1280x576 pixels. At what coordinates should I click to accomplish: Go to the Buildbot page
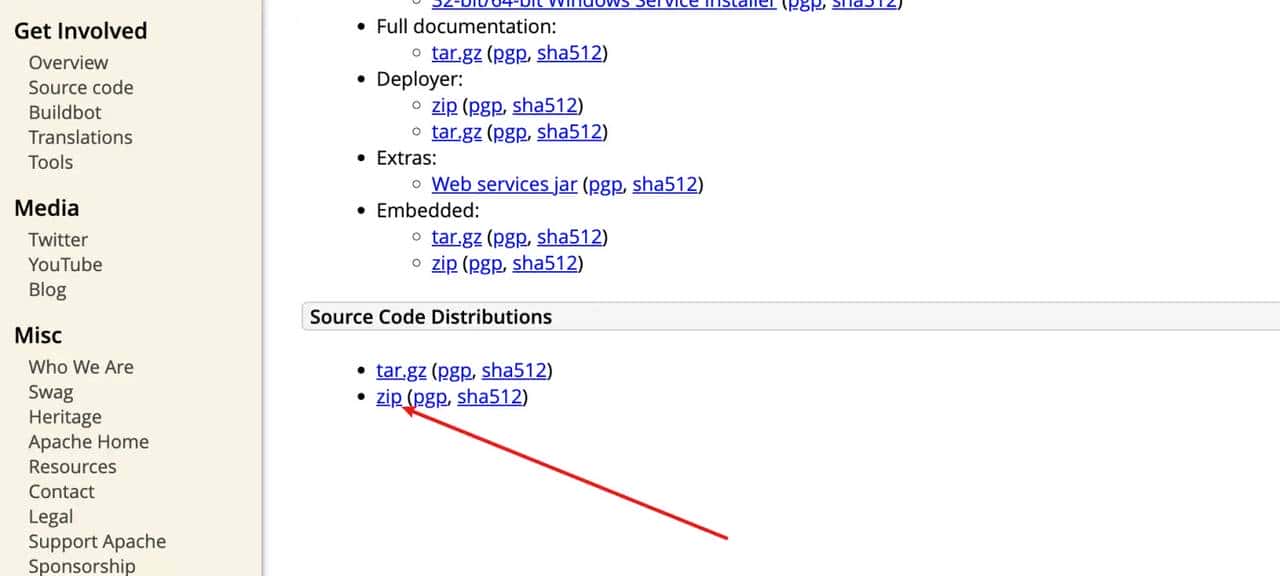click(x=65, y=112)
